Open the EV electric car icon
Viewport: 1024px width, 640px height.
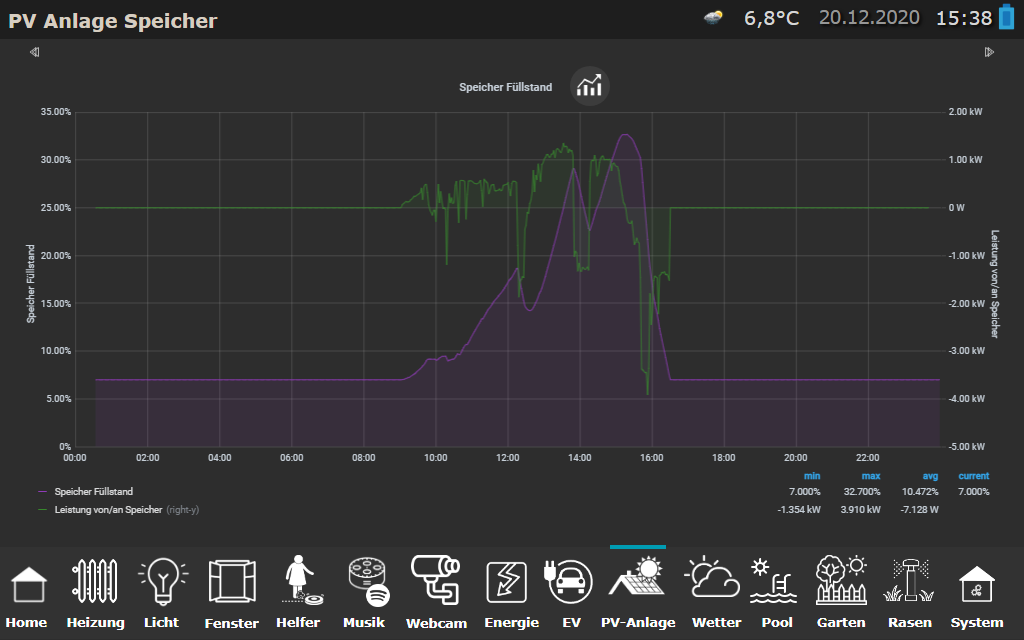click(x=568, y=581)
